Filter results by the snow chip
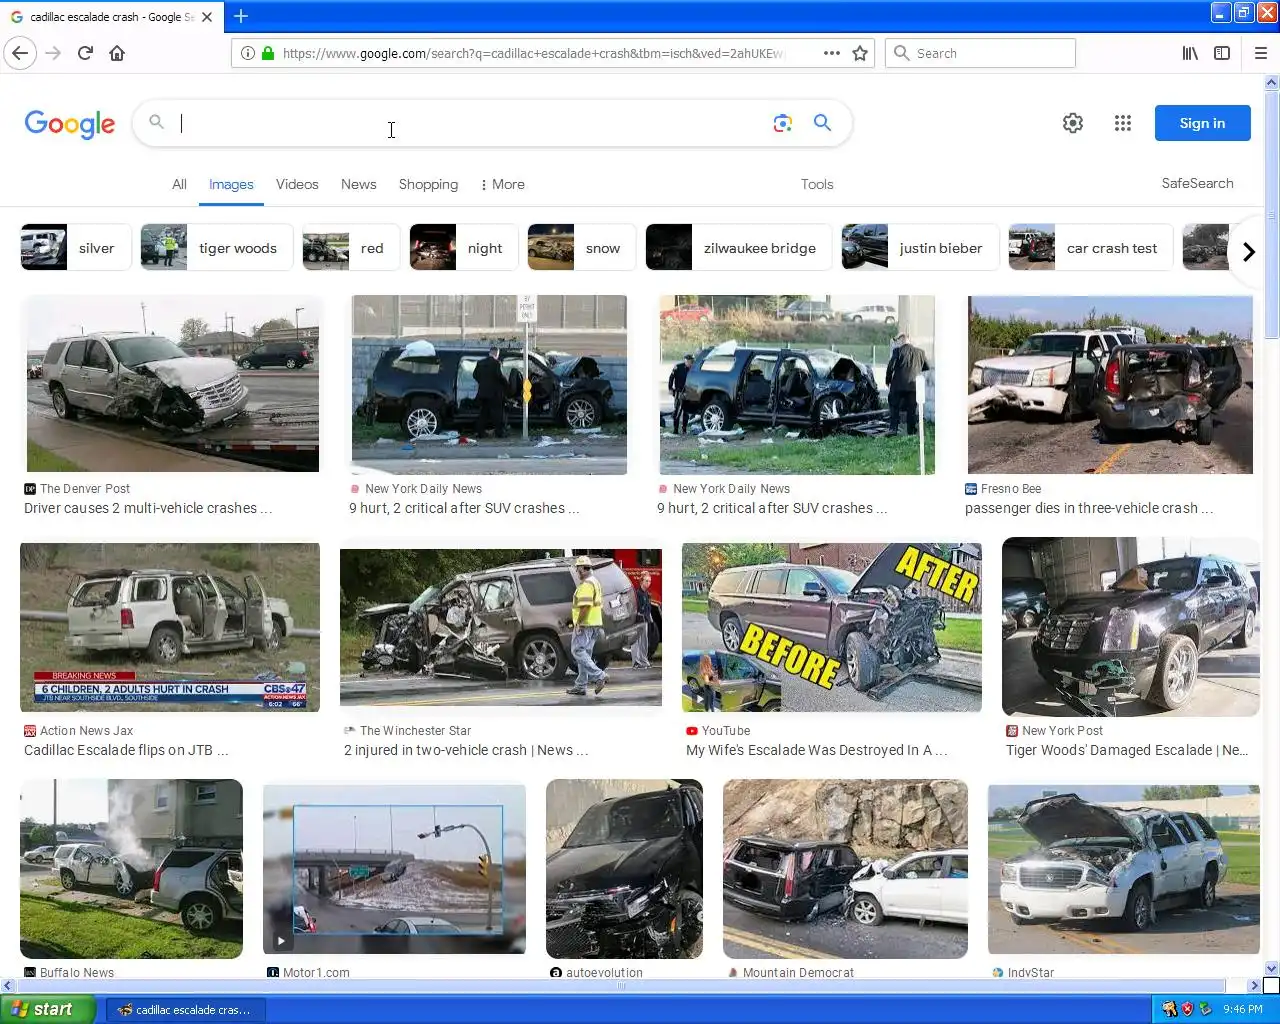 pyautogui.click(x=582, y=248)
